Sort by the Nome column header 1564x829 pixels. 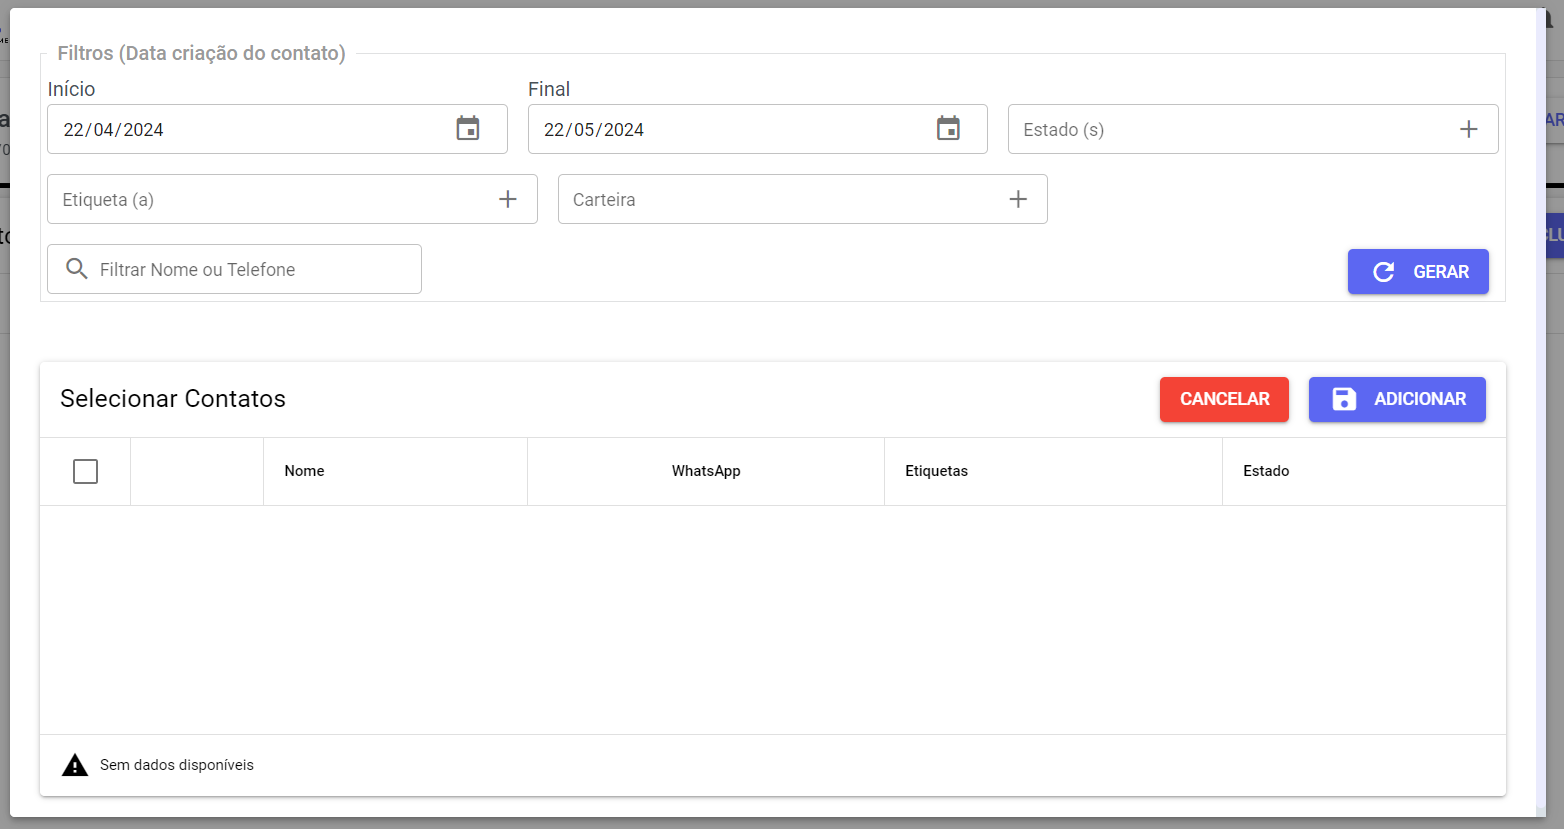point(304,471)
